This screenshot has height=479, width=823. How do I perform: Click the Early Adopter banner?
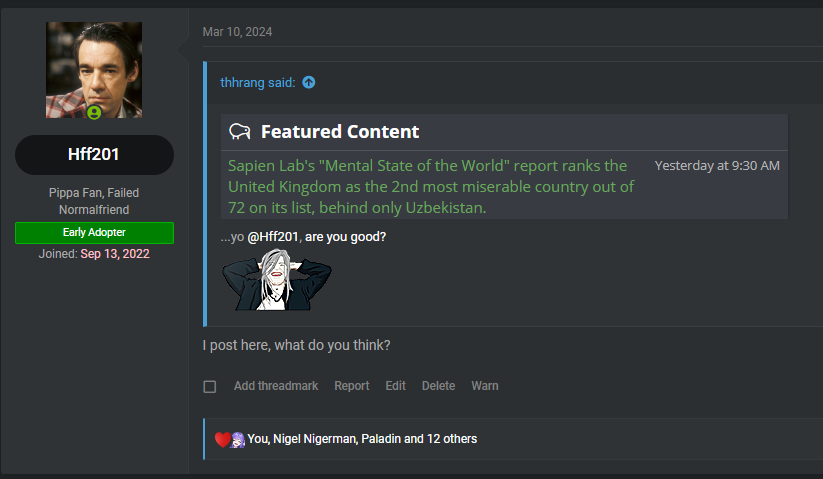[94, 232]
